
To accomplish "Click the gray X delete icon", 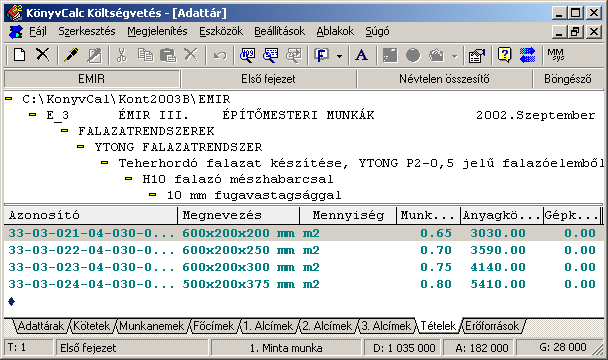I will (x=191, y=55).
